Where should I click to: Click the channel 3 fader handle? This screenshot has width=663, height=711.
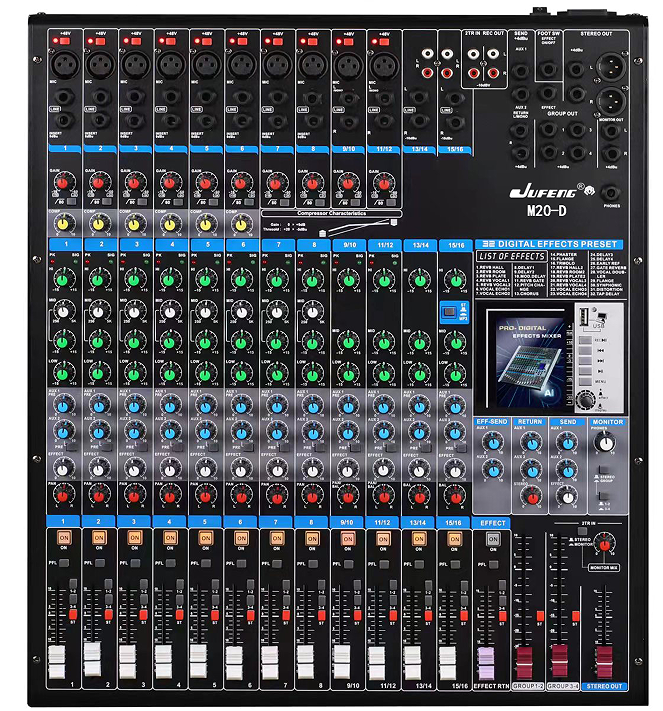[127, 660]
